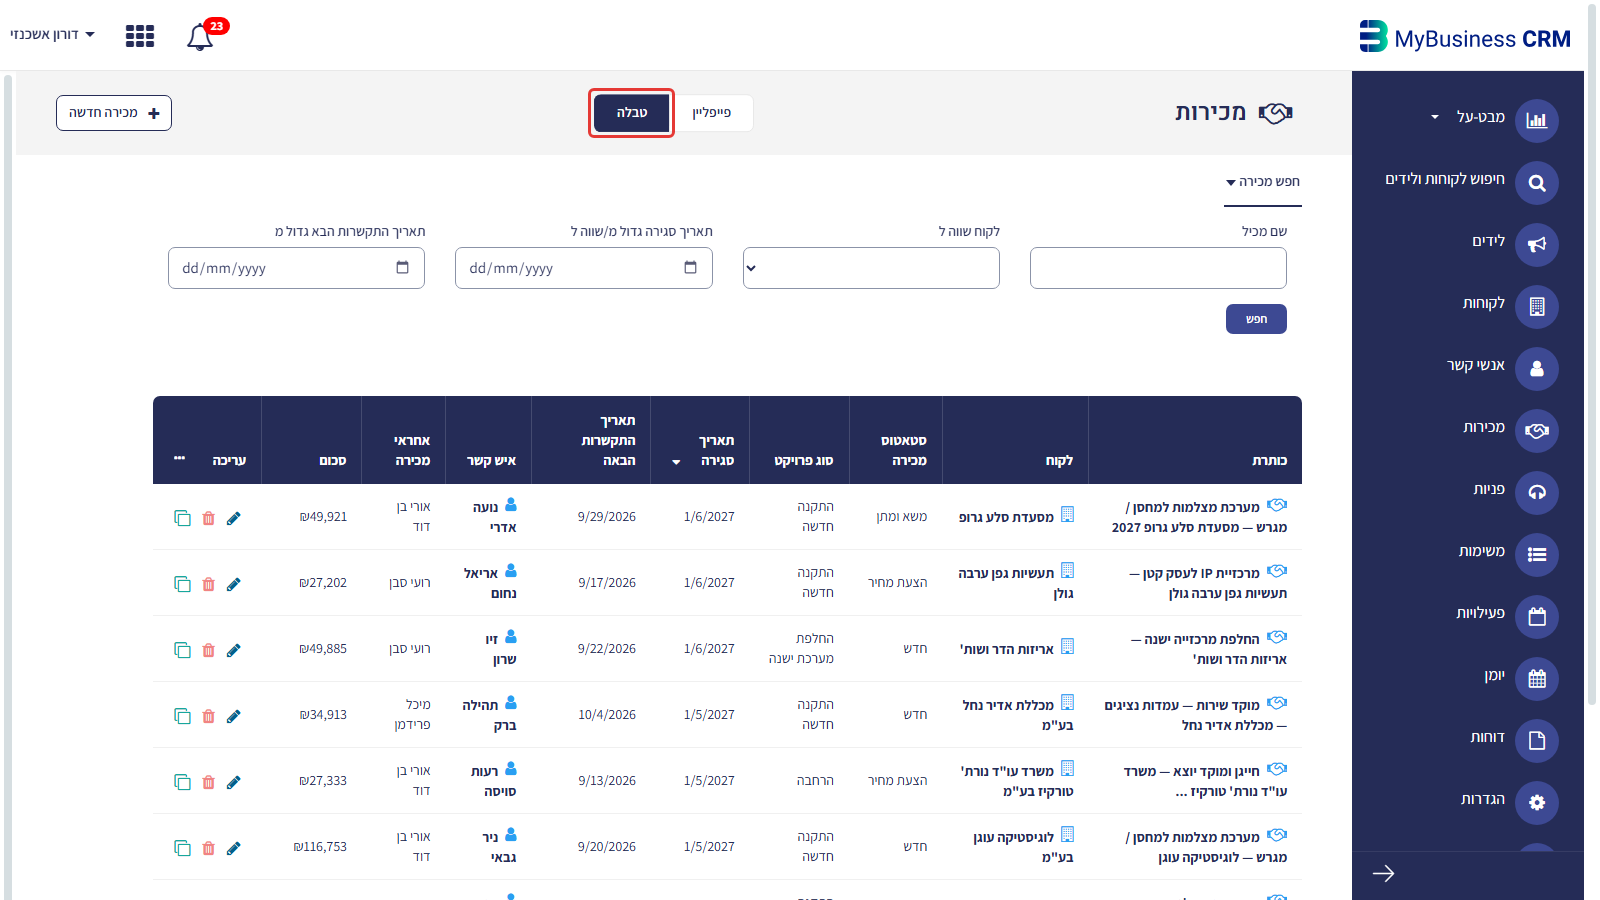Click the חפש search button
The width and height of the screenshot is (1600, 900).
coord(1256,319)
